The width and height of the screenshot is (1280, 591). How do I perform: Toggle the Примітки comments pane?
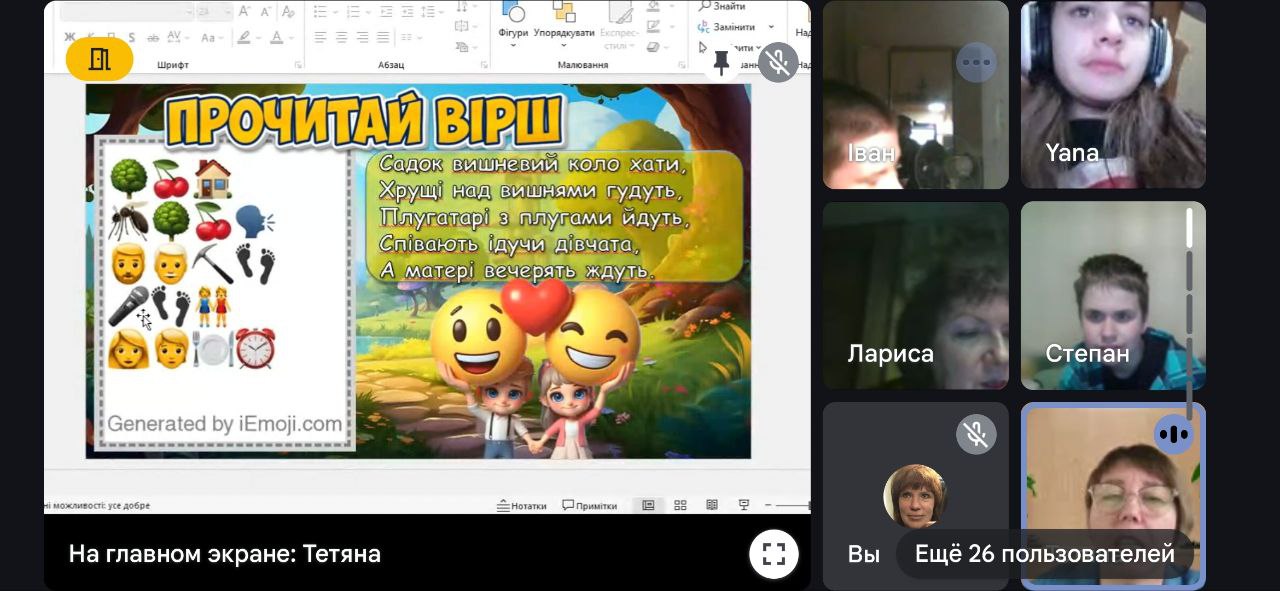click(x=589, y=505)
